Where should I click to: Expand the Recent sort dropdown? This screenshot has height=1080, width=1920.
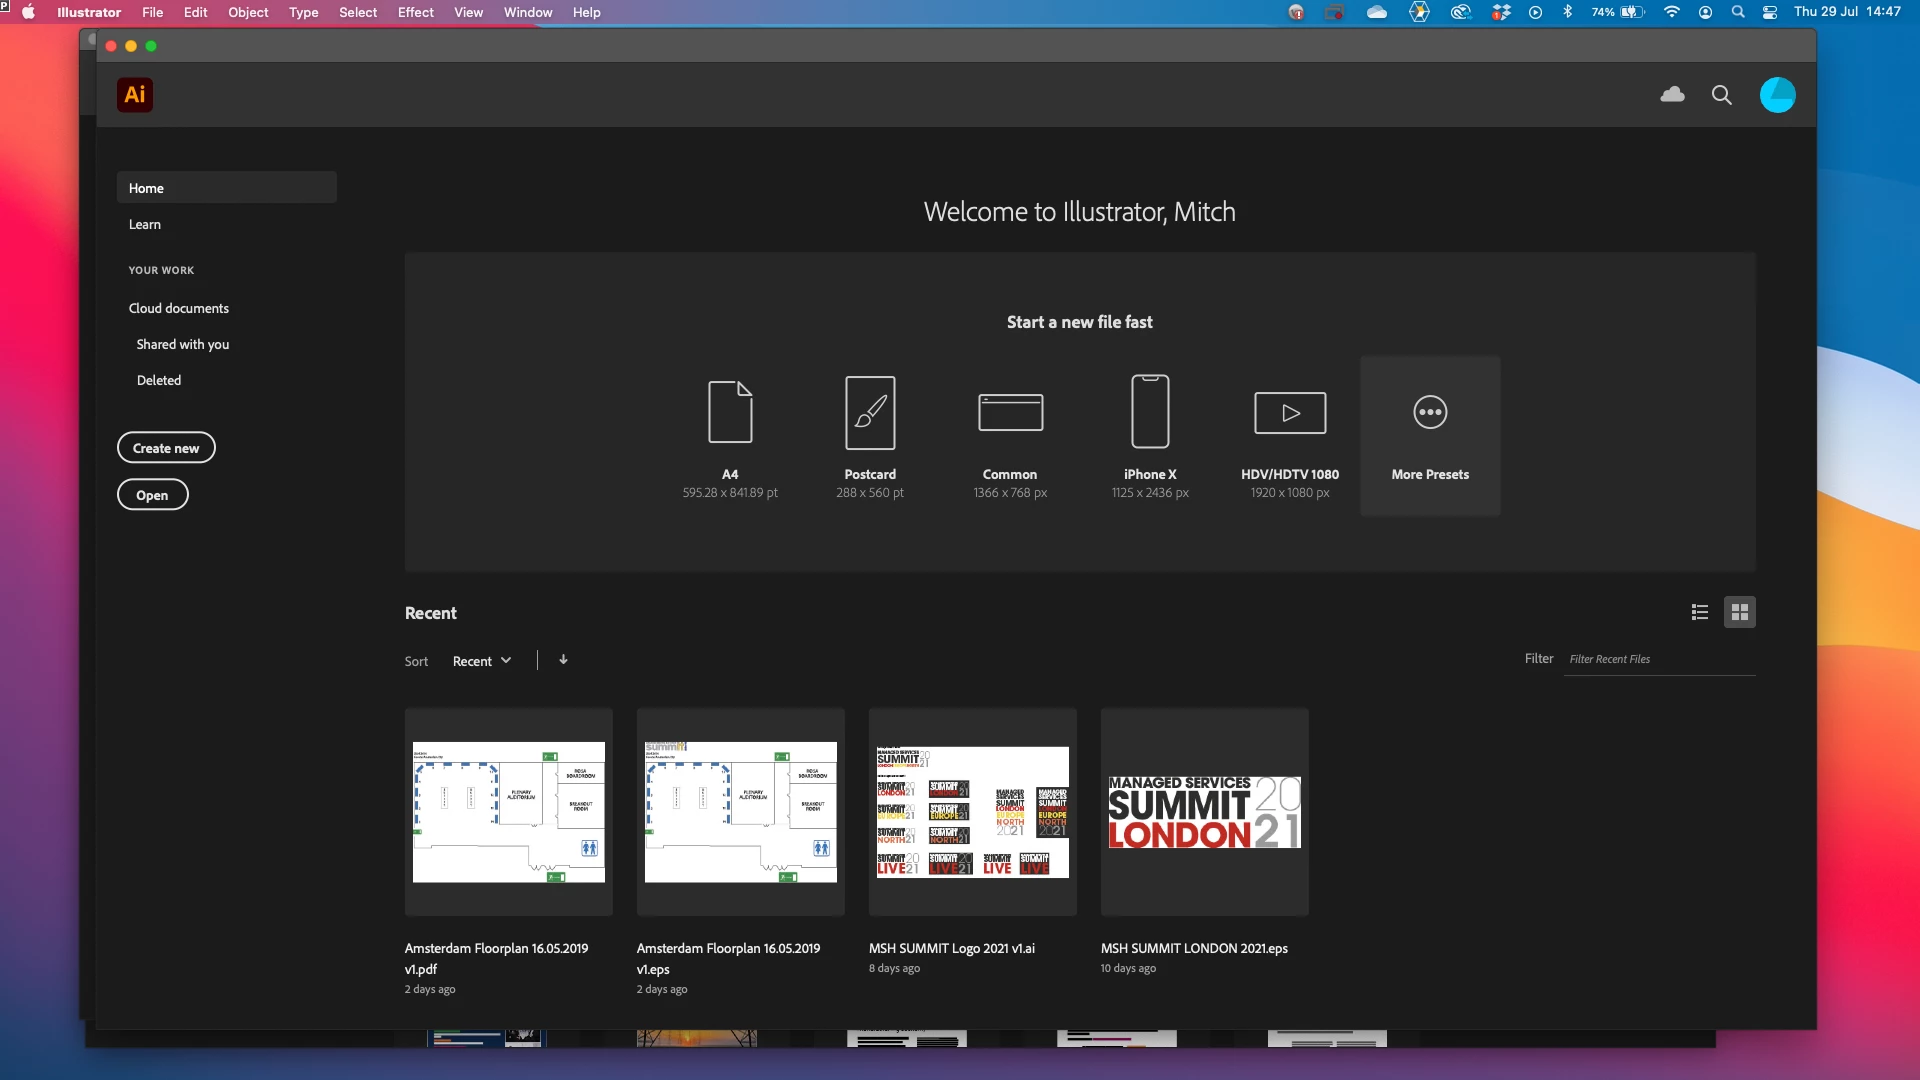coord(482,661)
